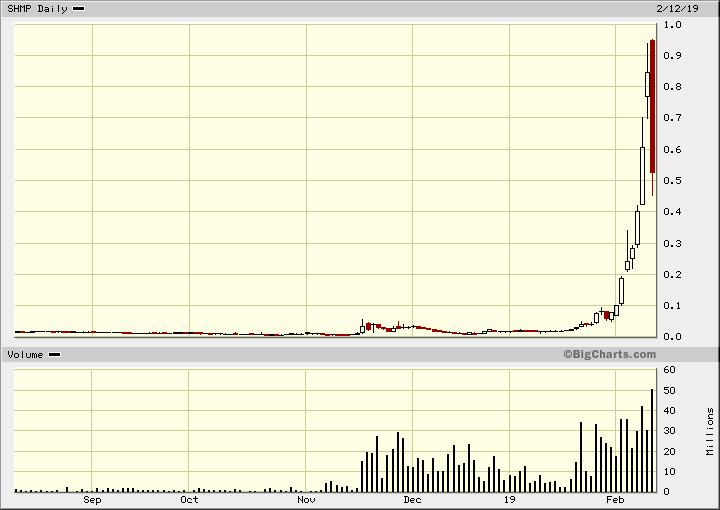Click the Millions volume unit label
Viewport: 720px width, 510px height.
coord(710,431)
